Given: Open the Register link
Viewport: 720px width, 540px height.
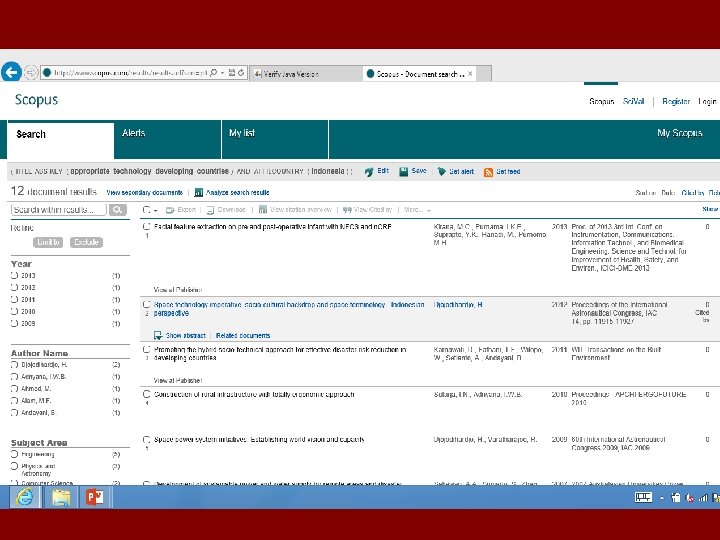Looking at the screenshot, I should point(676,101).
